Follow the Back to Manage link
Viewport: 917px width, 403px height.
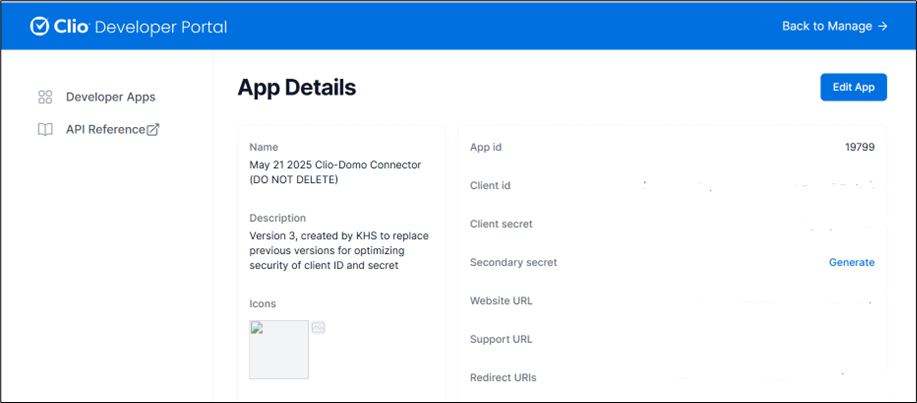[x=835, y=26]
